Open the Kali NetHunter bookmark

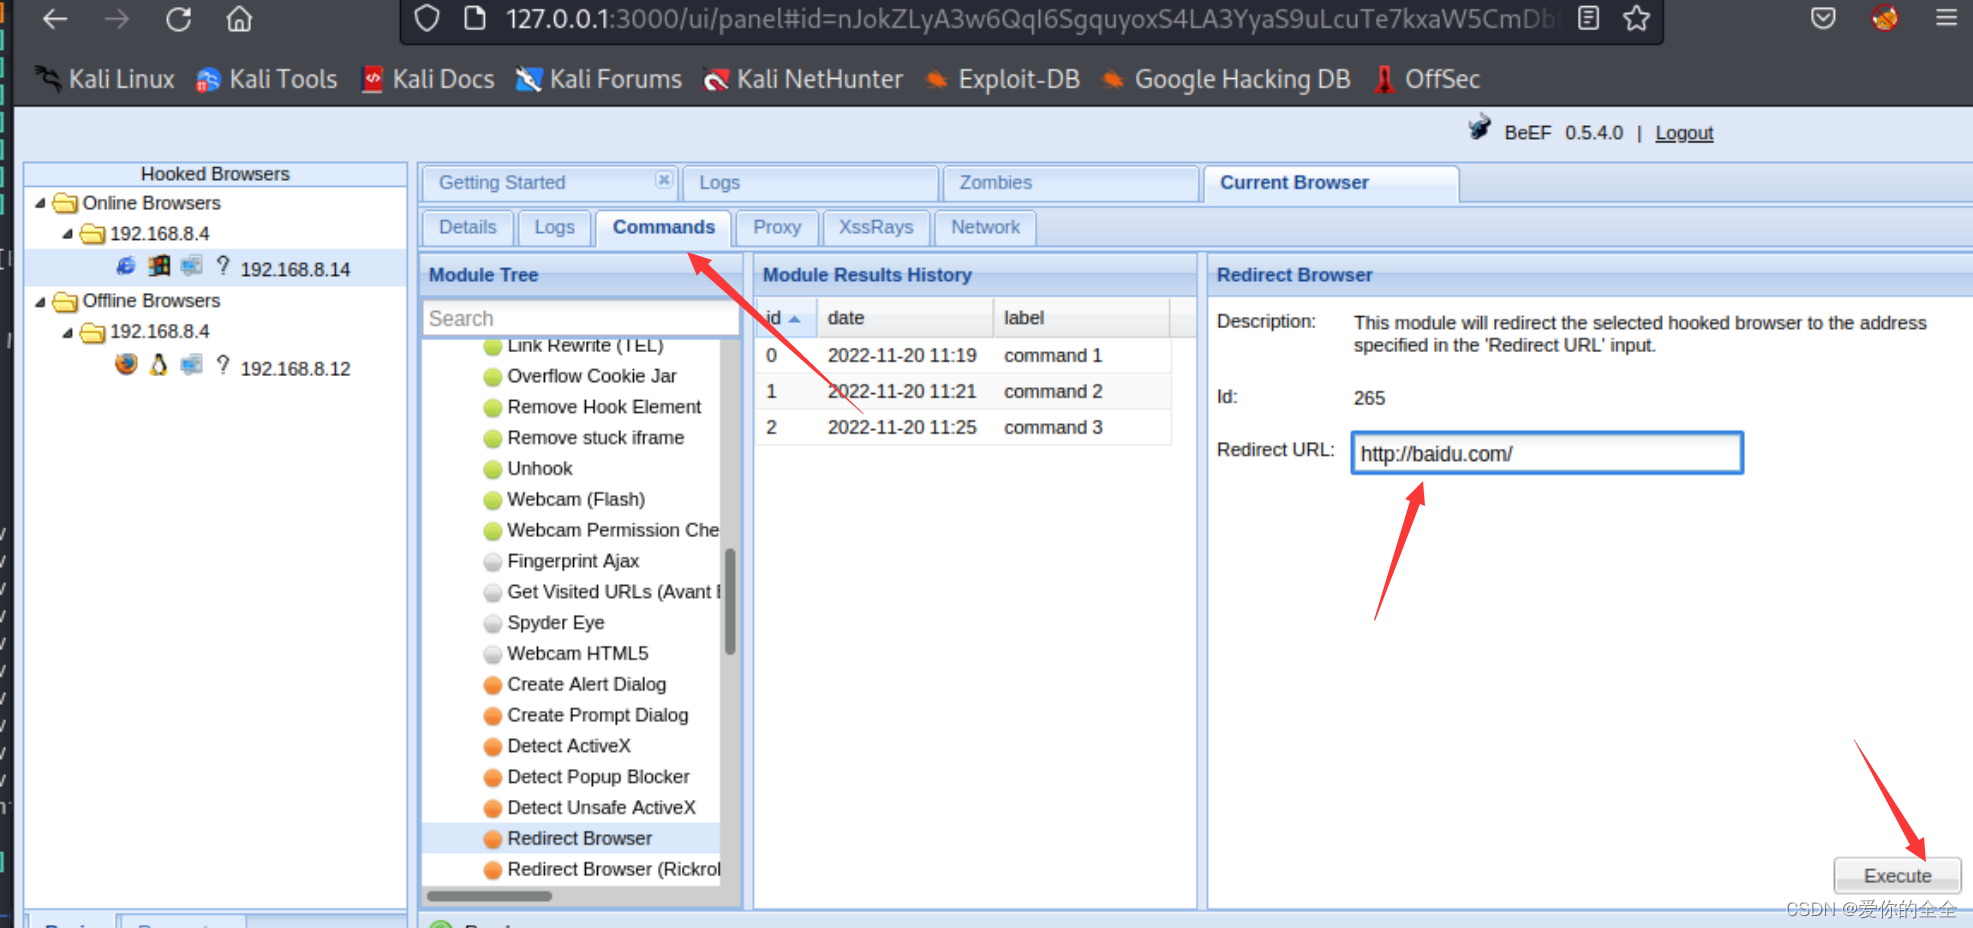click(802, 79)
